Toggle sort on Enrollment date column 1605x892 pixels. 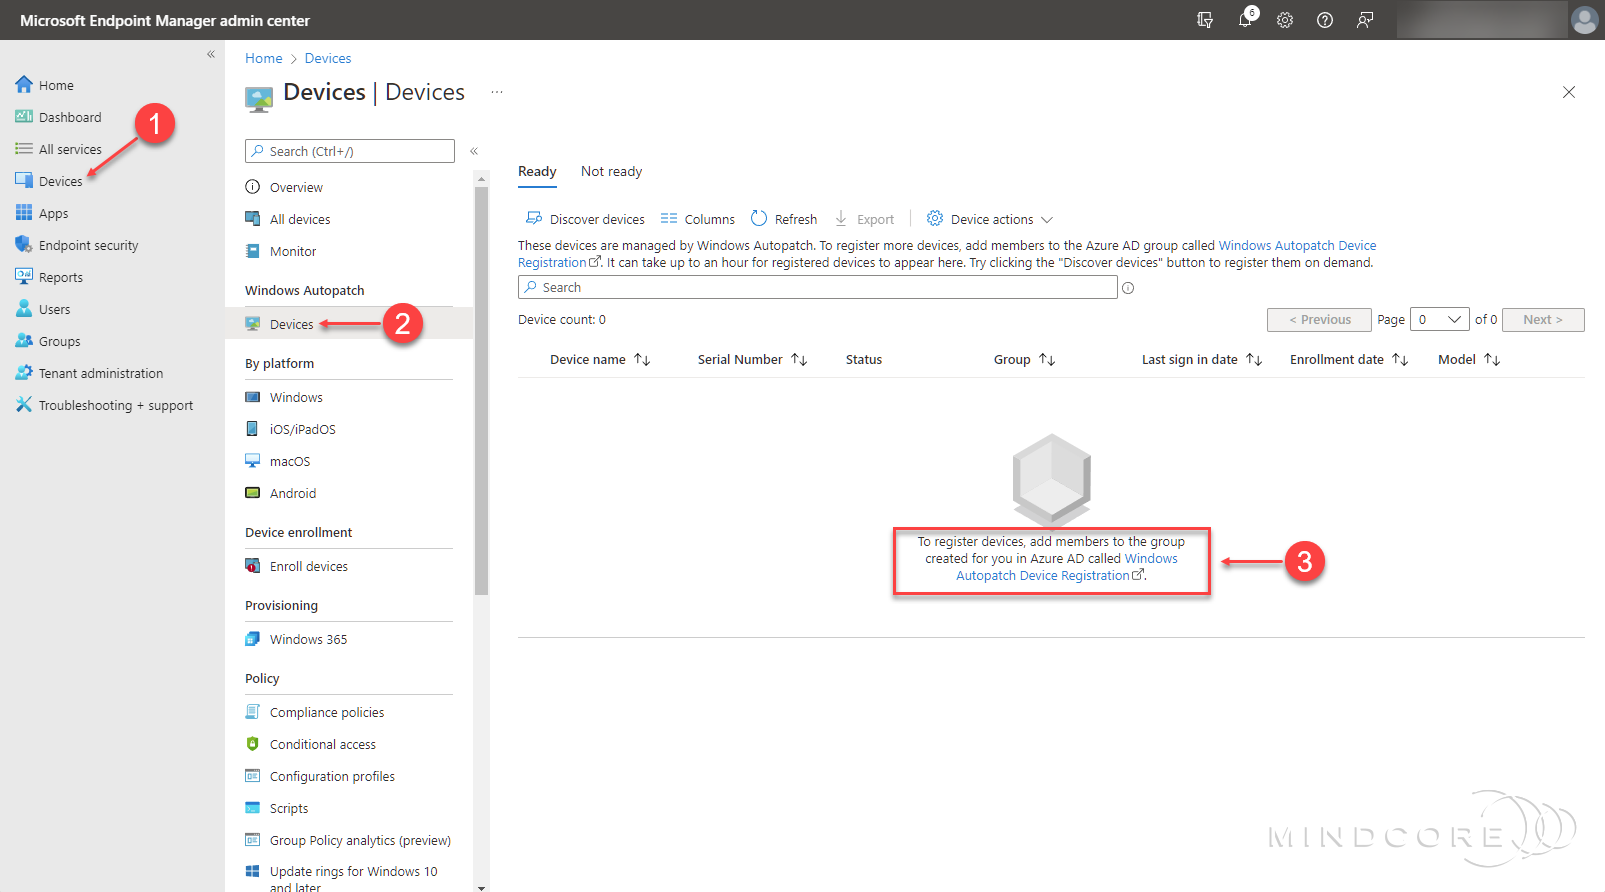(1400, 360)
